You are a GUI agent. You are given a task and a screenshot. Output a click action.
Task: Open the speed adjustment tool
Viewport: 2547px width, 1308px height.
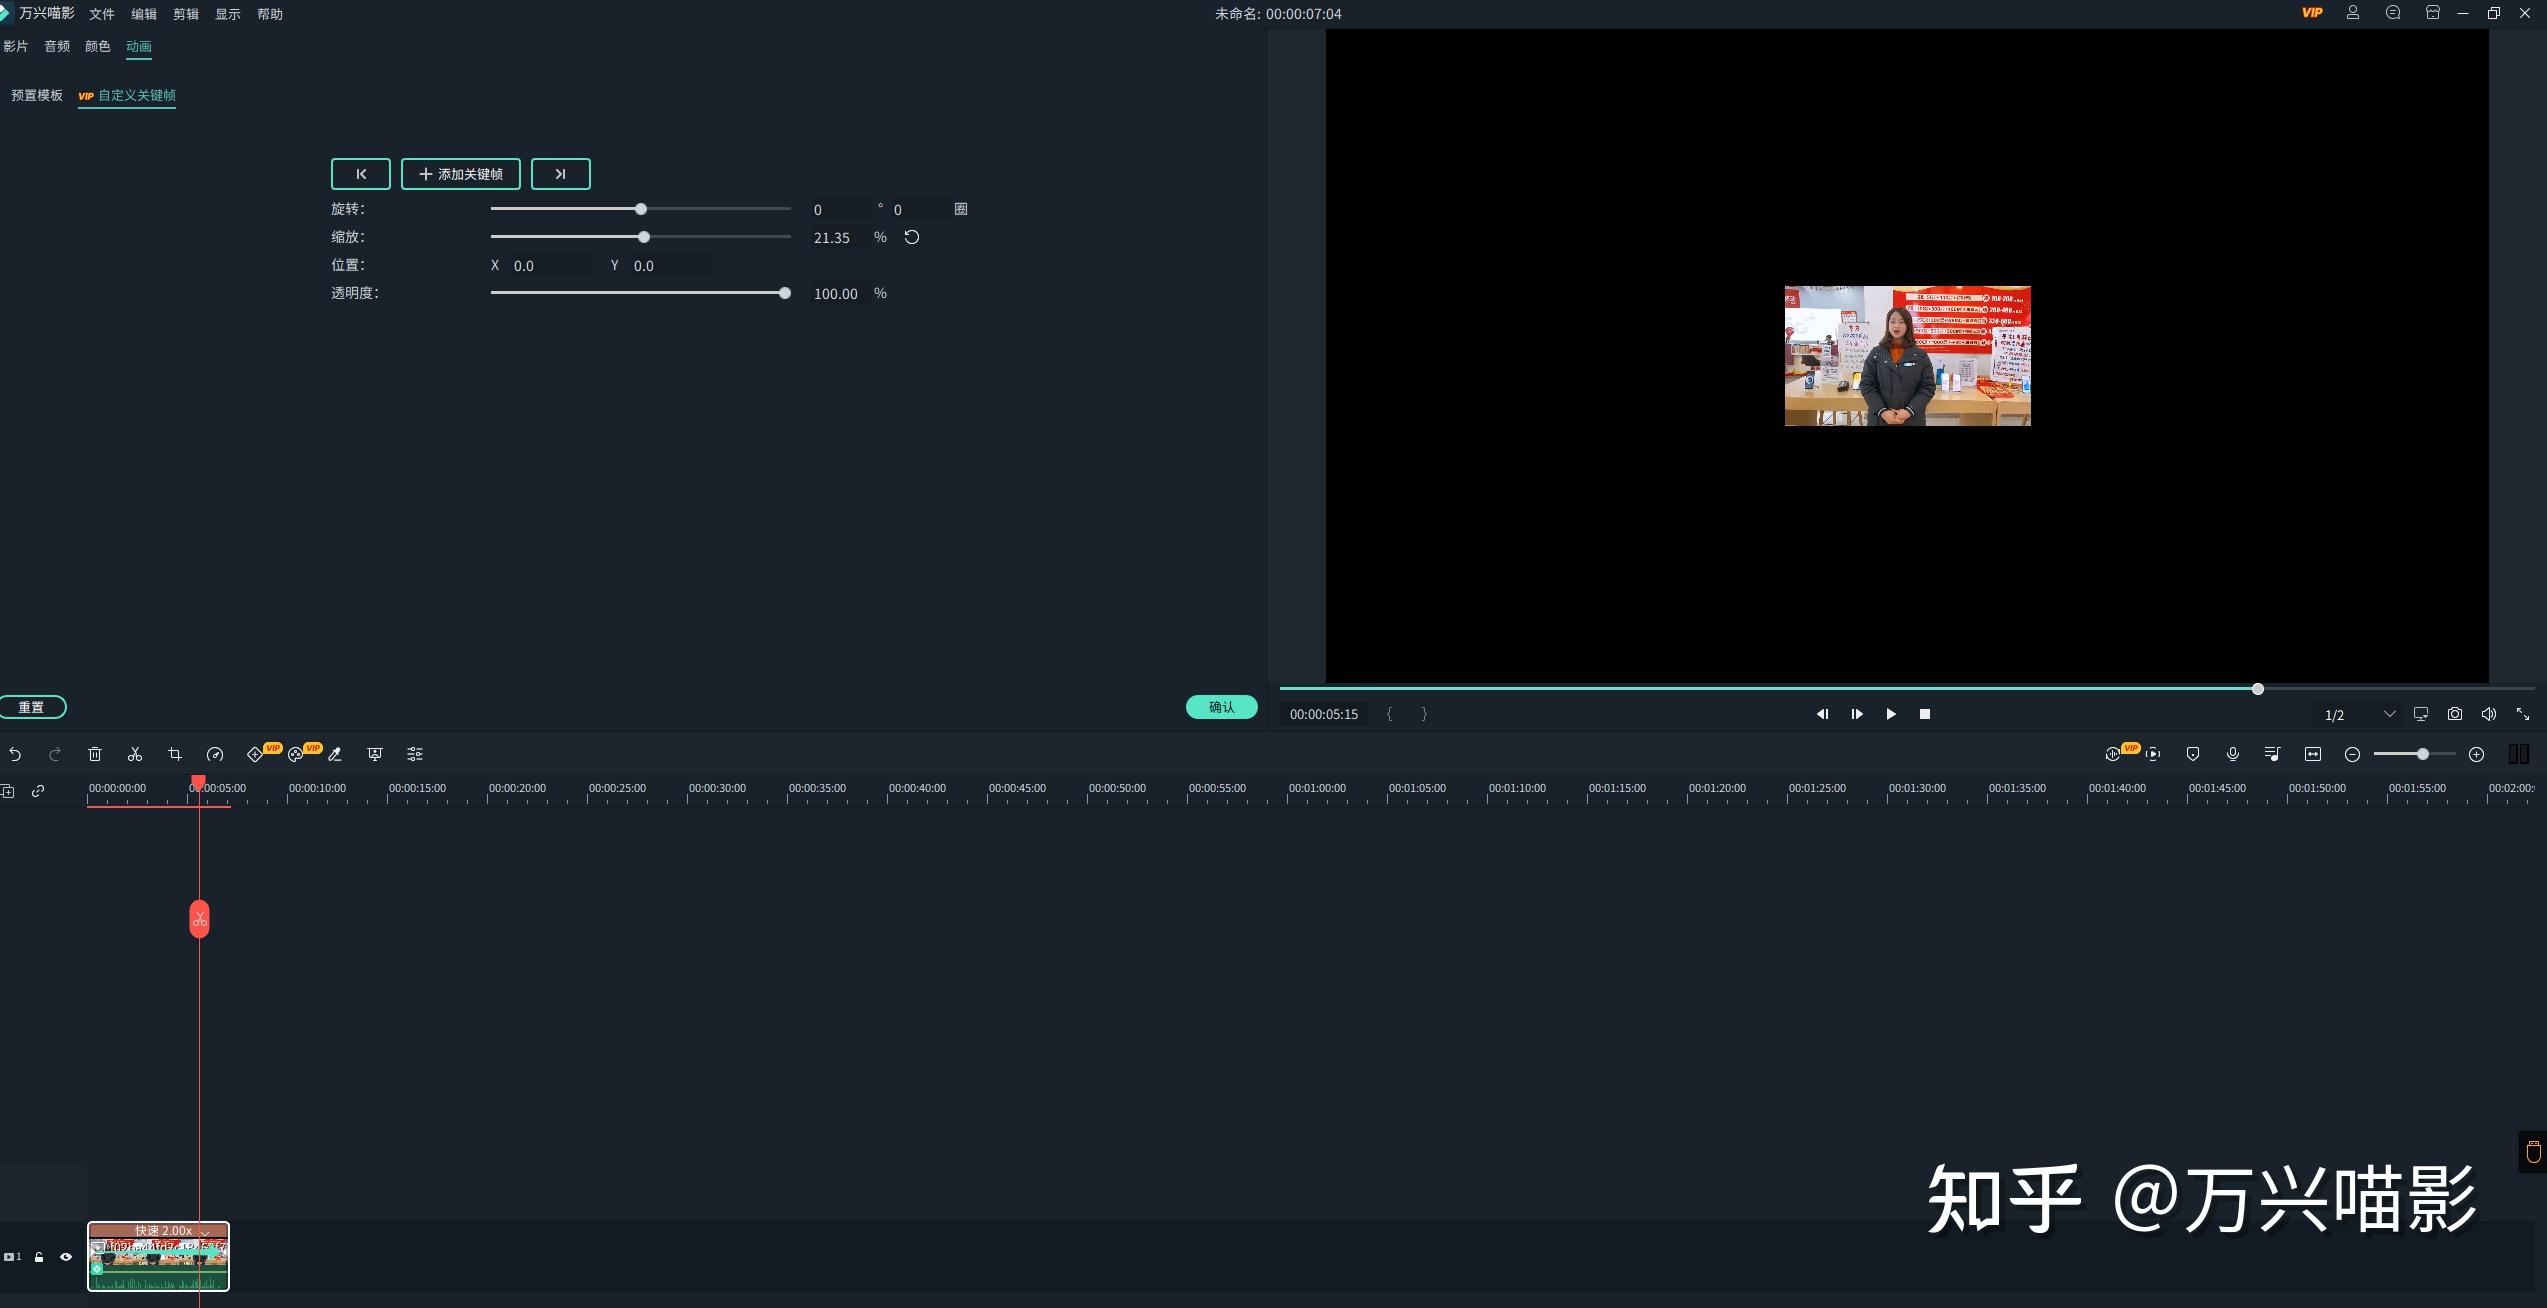pyautogui.click(x=215, y=754)
